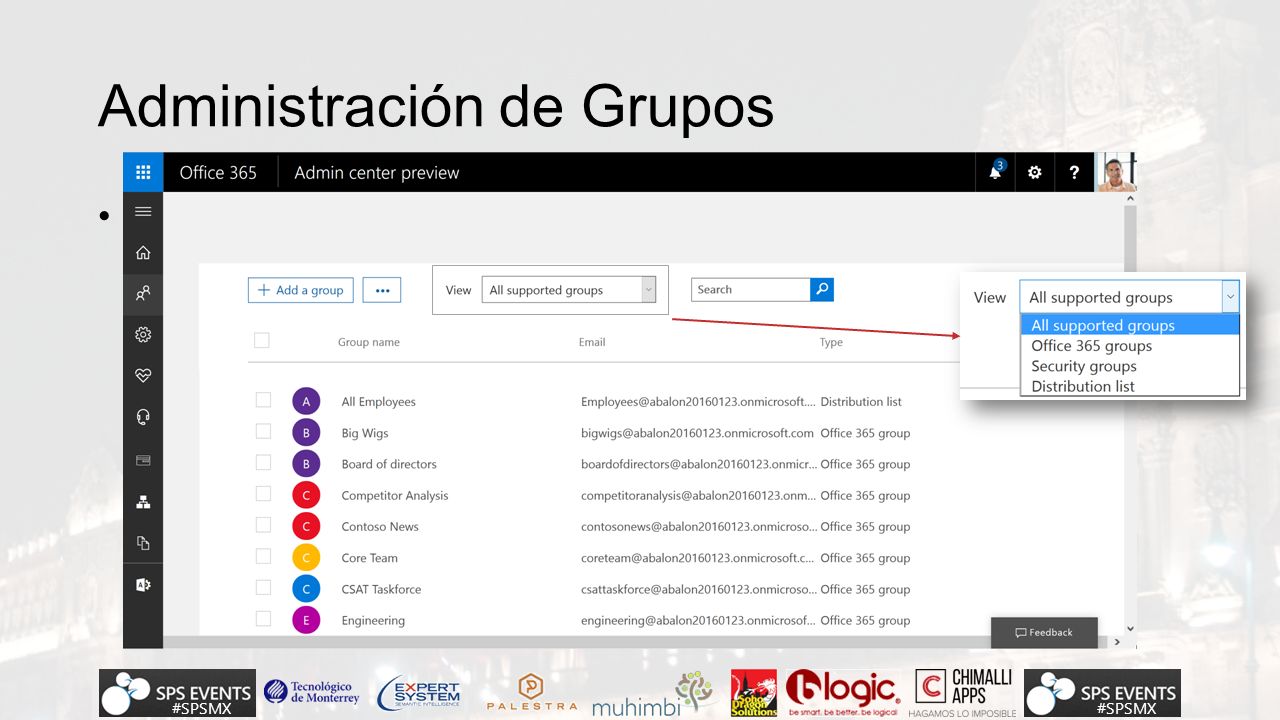Click in the group Search field
Screen dimensions: 1280x720
coord(750,289)
